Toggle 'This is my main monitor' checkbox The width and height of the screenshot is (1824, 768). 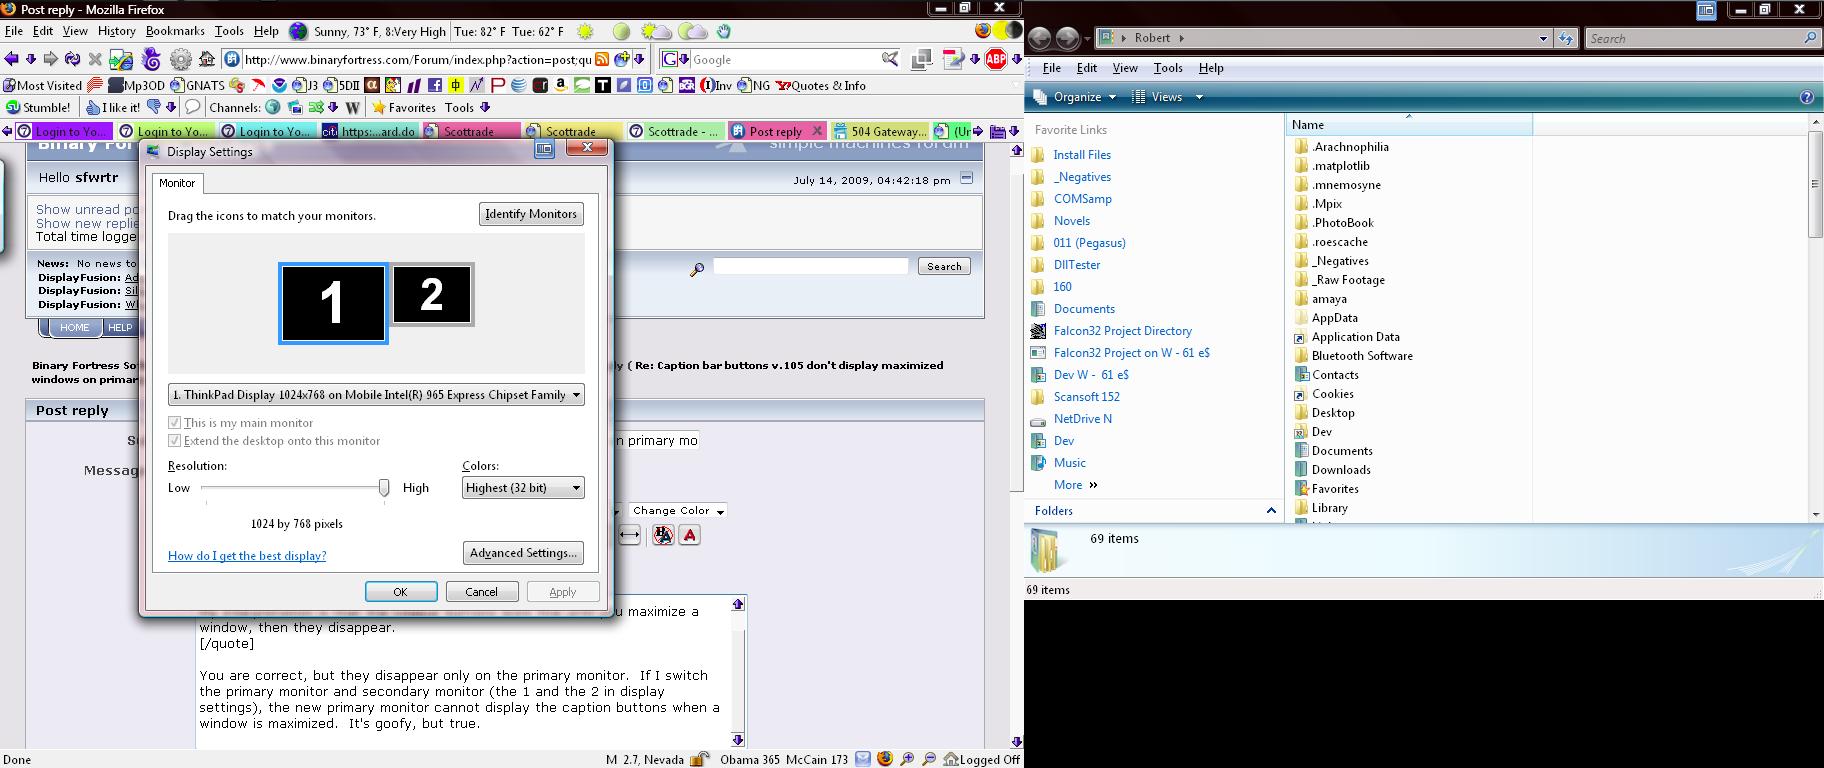pyautogui.click(x=175, y=423)
